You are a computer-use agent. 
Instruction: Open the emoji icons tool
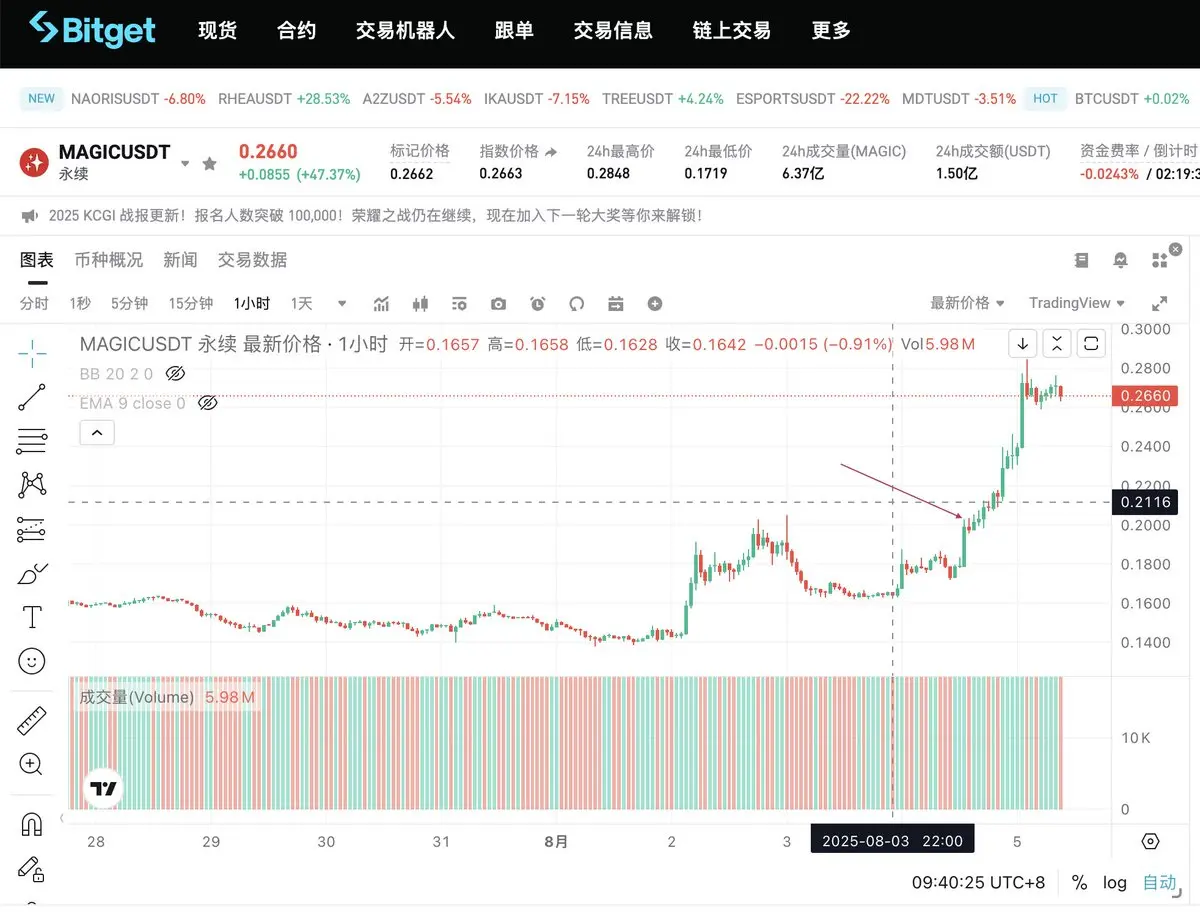coord(32,661)
